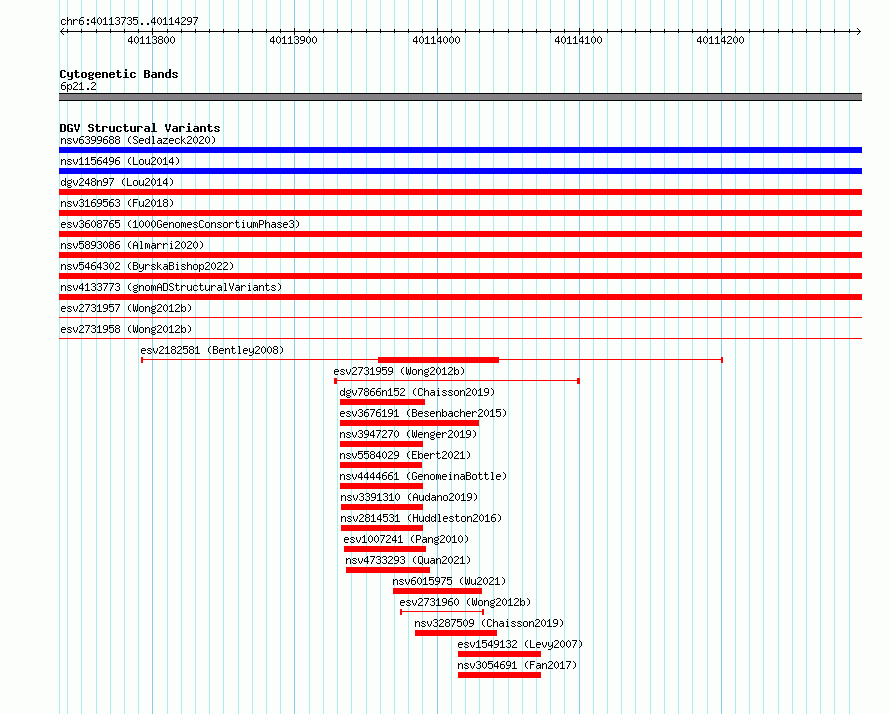Click the thick red segment of esv2182581
The height and width of the screenshot is (714, 890).
click(438, 360)
